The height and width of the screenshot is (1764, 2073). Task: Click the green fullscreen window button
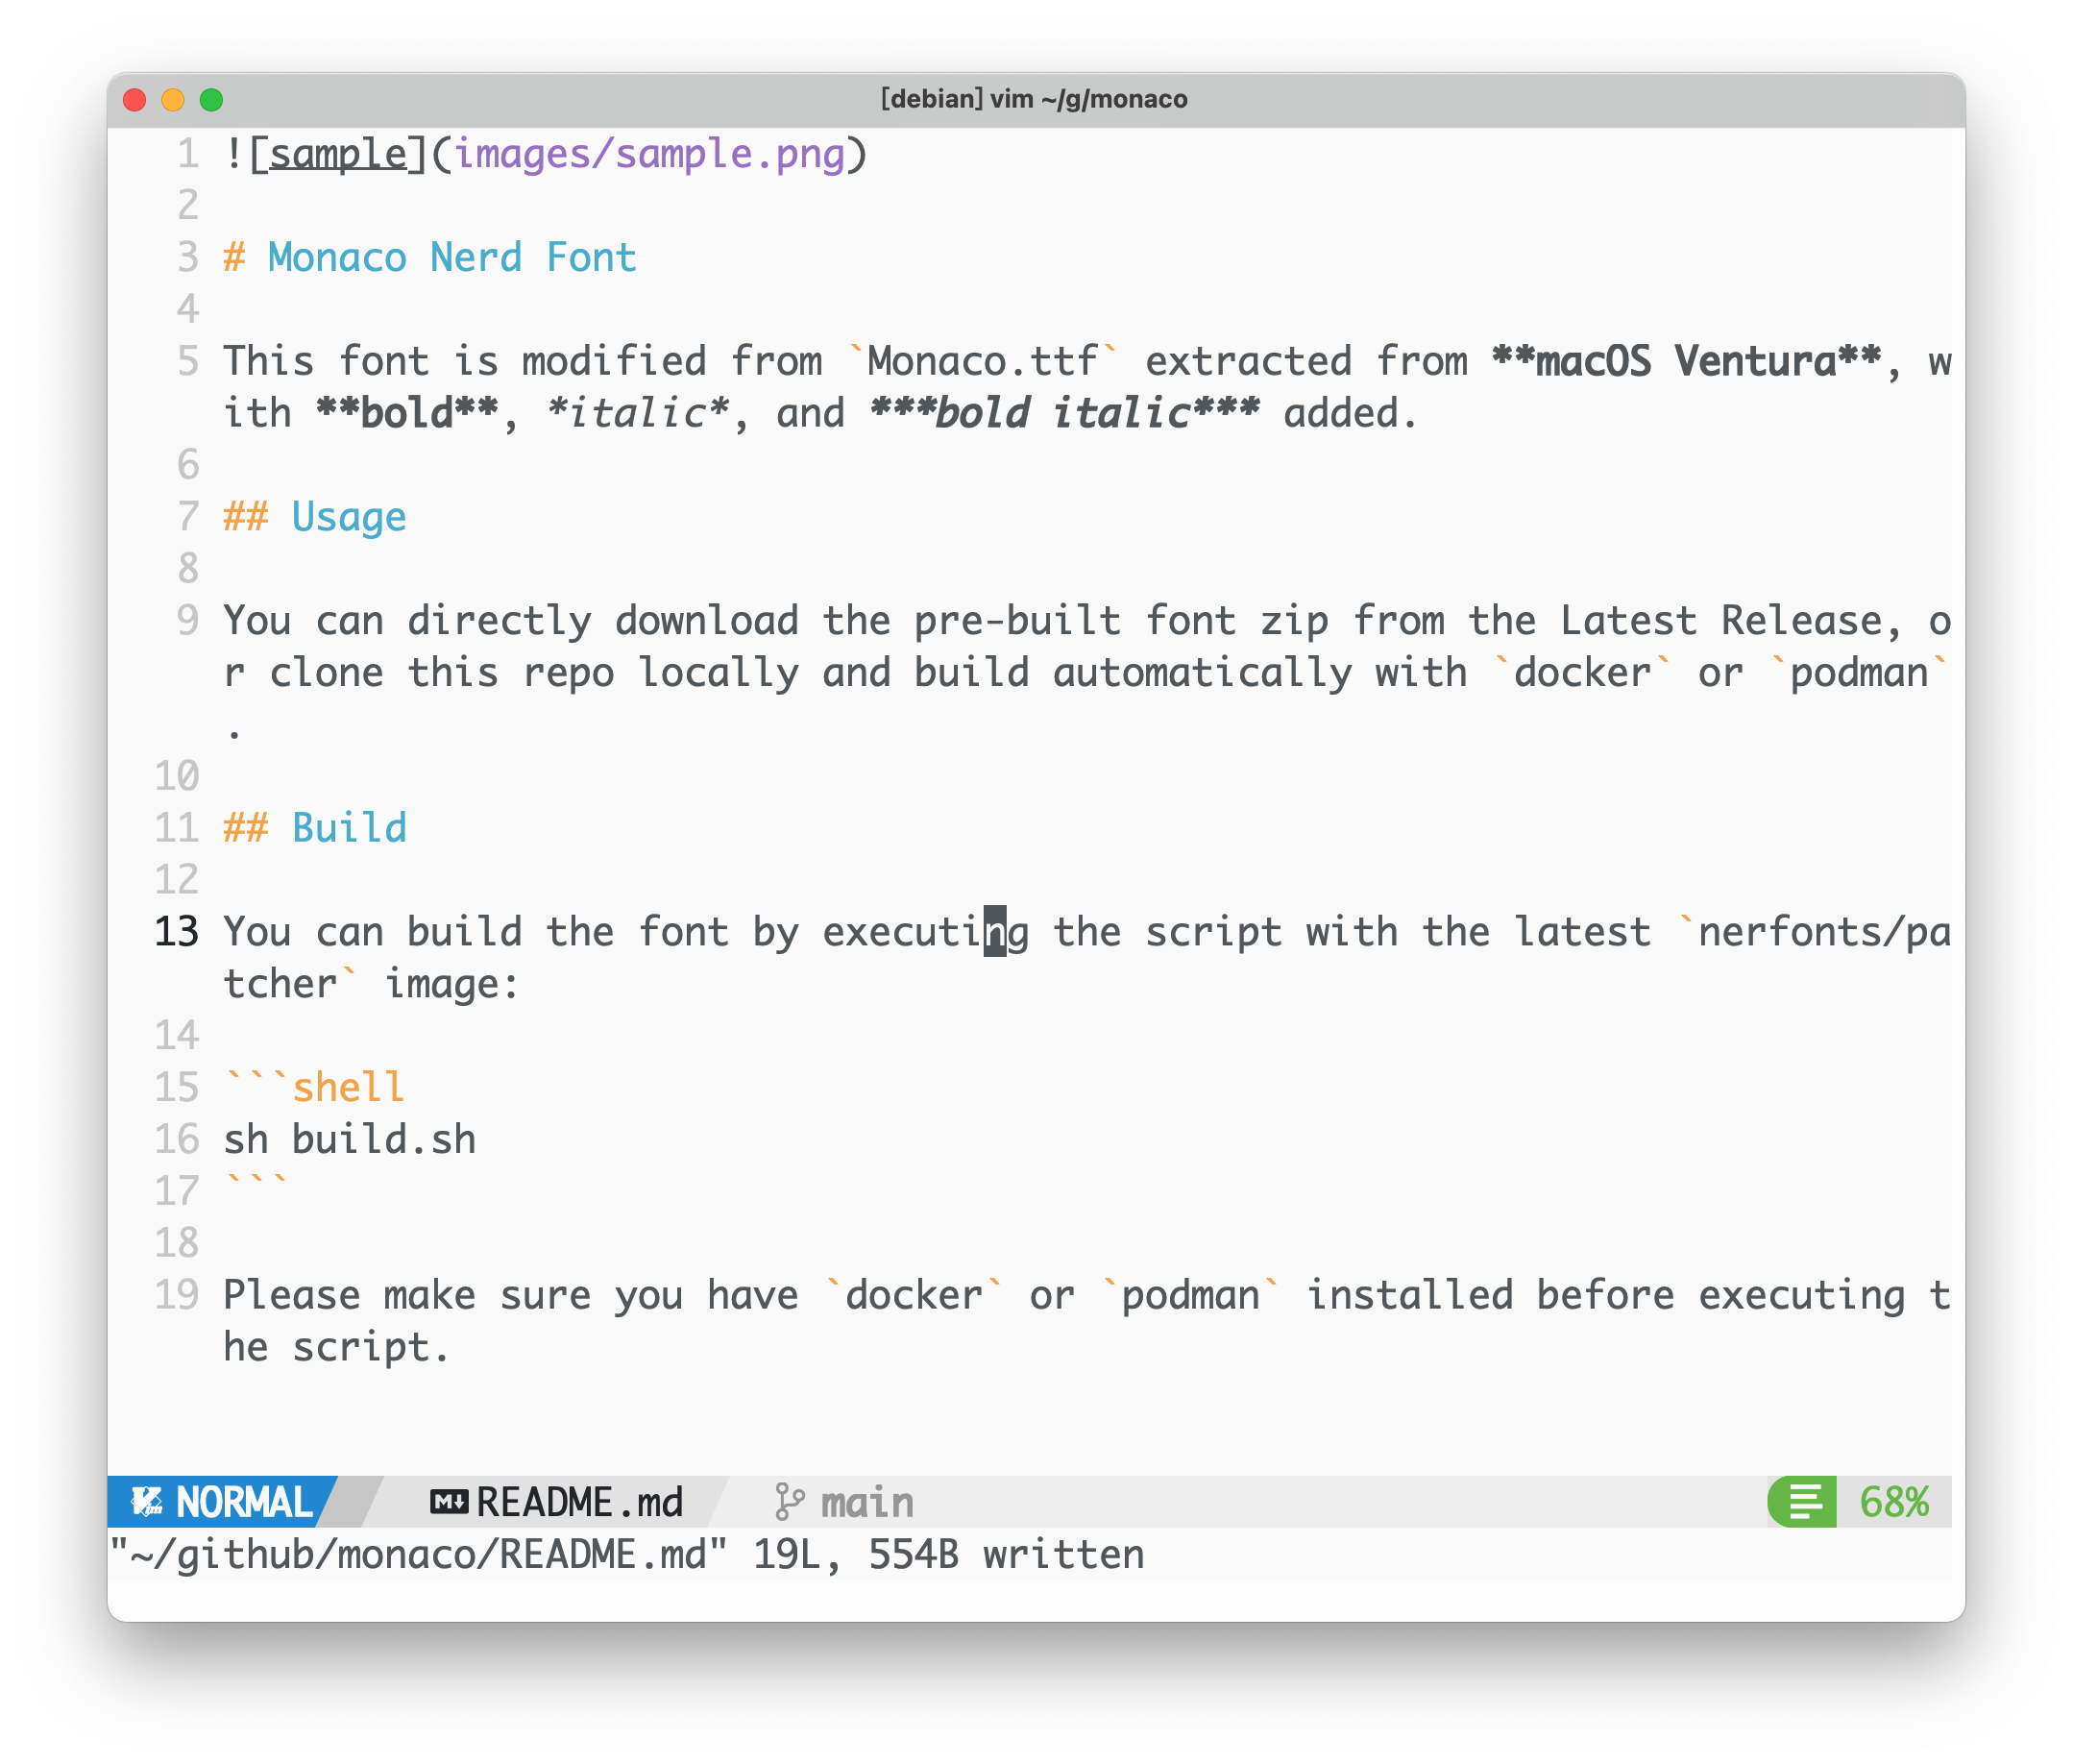[211, 99]
